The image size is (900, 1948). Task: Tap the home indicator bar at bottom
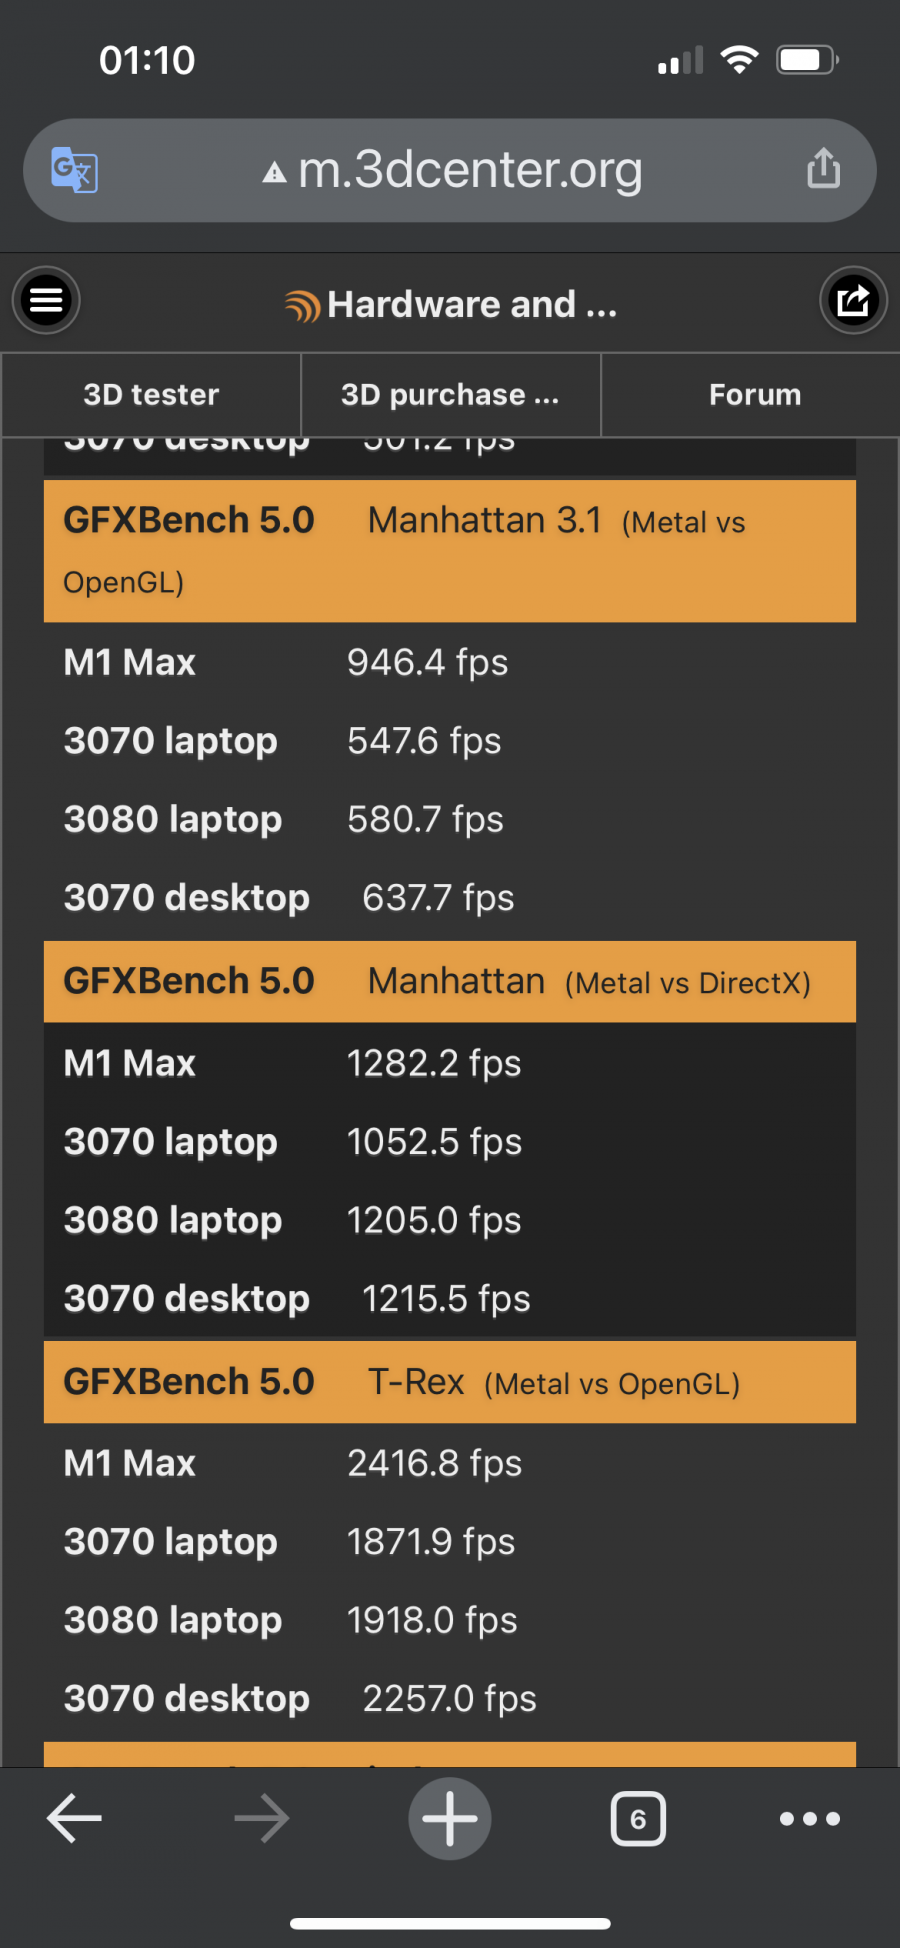(450, 1923)
